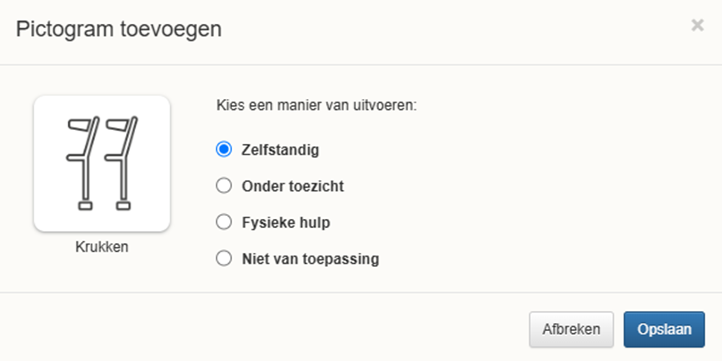Click the rubber foot of the left crutch
Image resolution: width=722 pixels, height=361 pixels.
pos(85,206)
